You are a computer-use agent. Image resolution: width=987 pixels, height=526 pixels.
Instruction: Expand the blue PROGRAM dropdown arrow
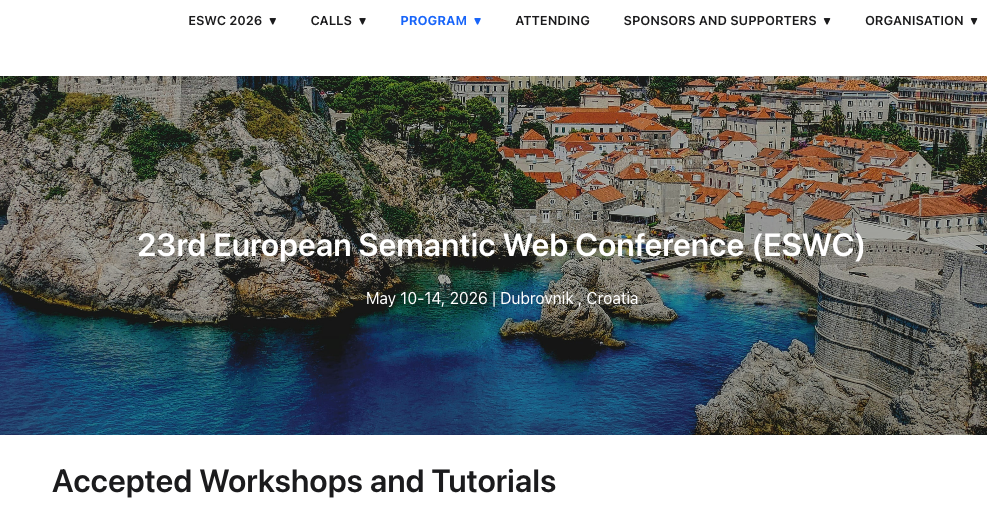[478, 21]
